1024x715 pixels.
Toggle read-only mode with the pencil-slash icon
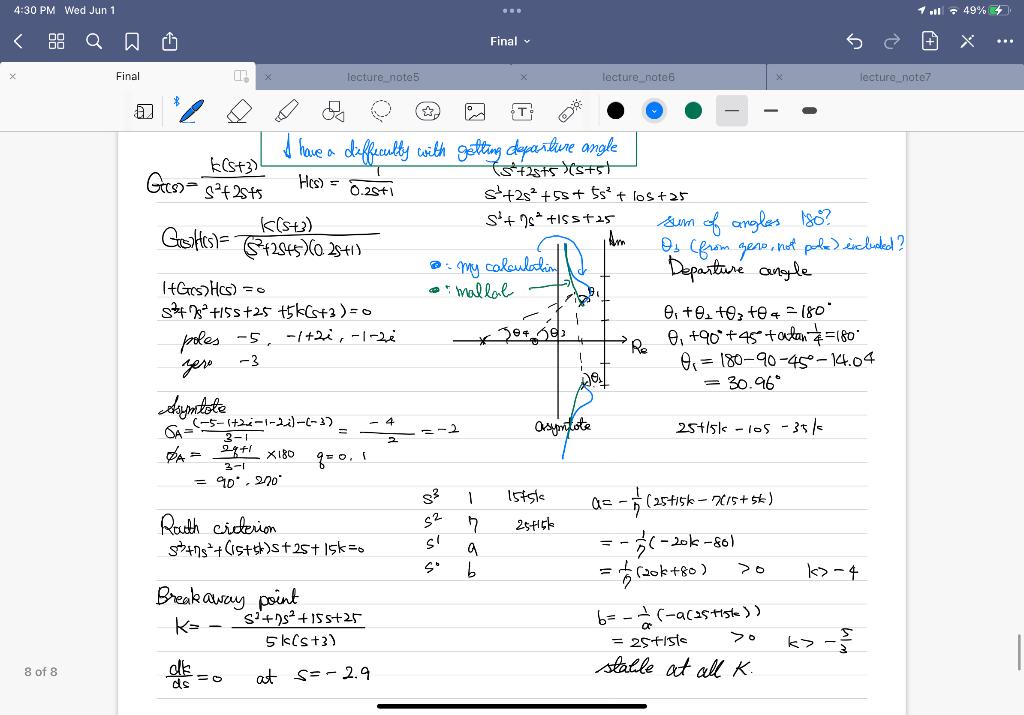pyautogui.click(x=967, y=42)
